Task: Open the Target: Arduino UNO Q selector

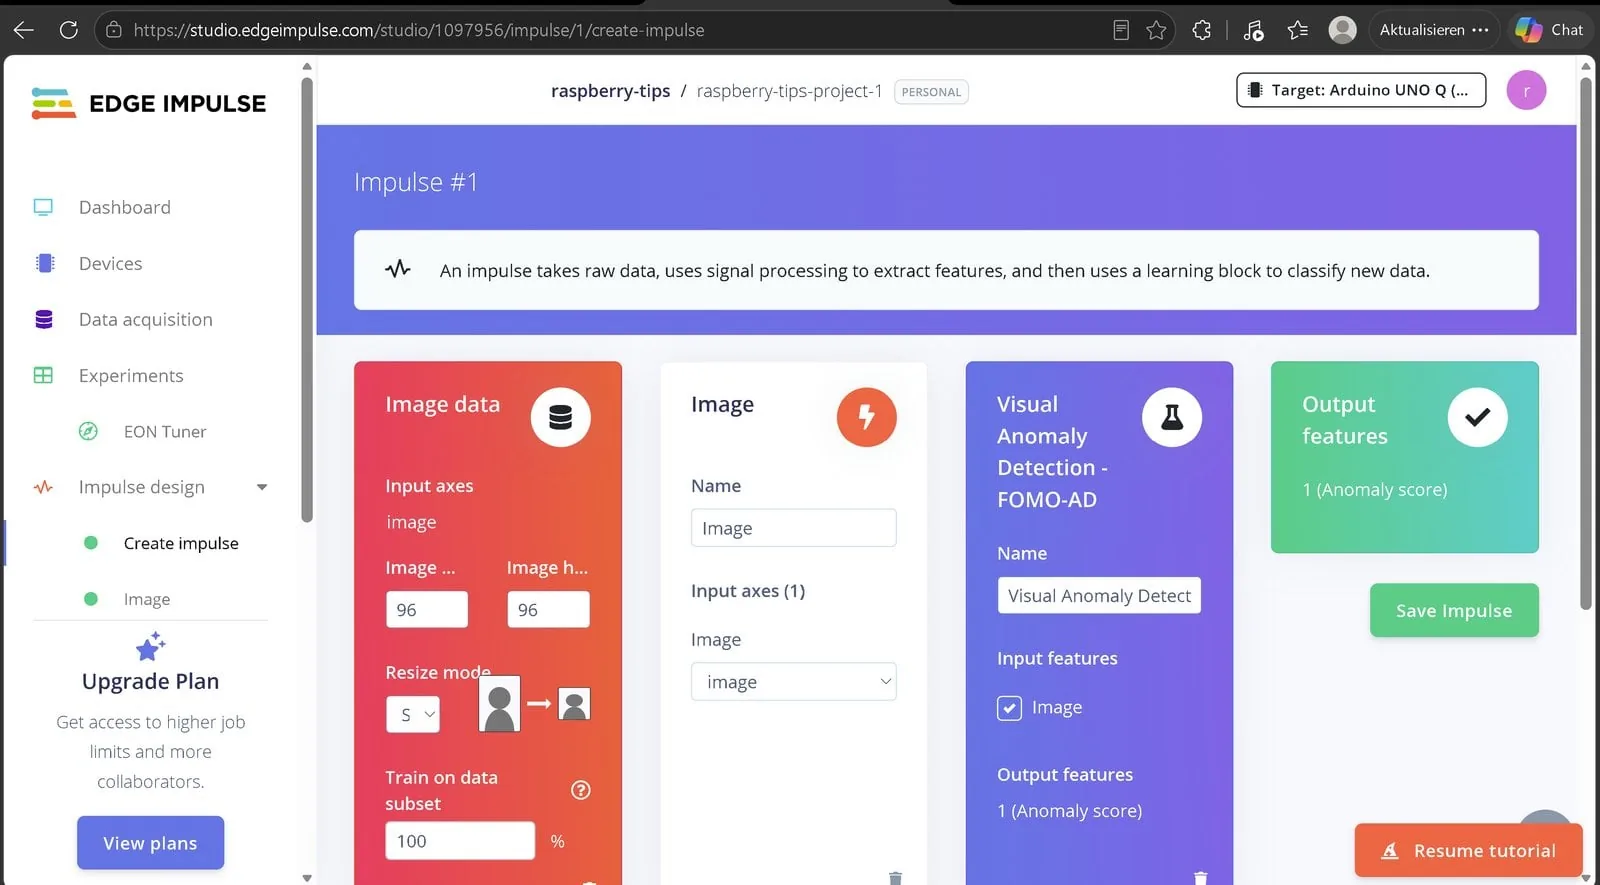Action: click(1361, 90)
